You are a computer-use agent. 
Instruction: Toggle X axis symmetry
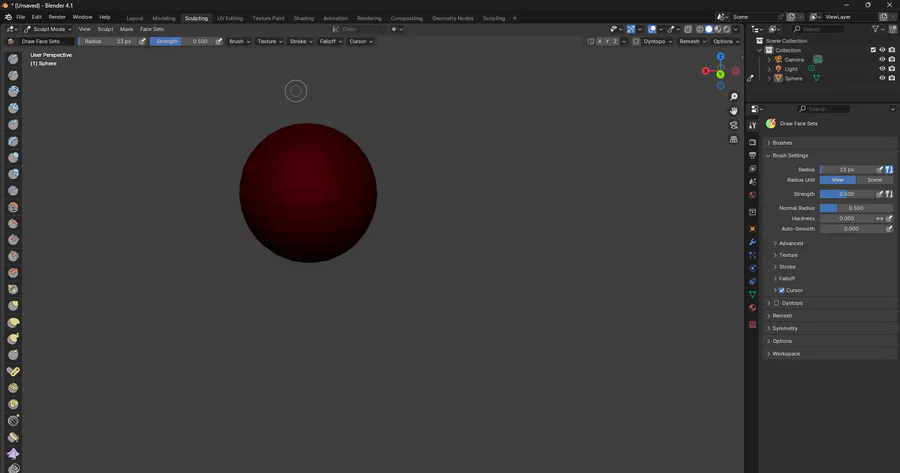tap(600, 41)
